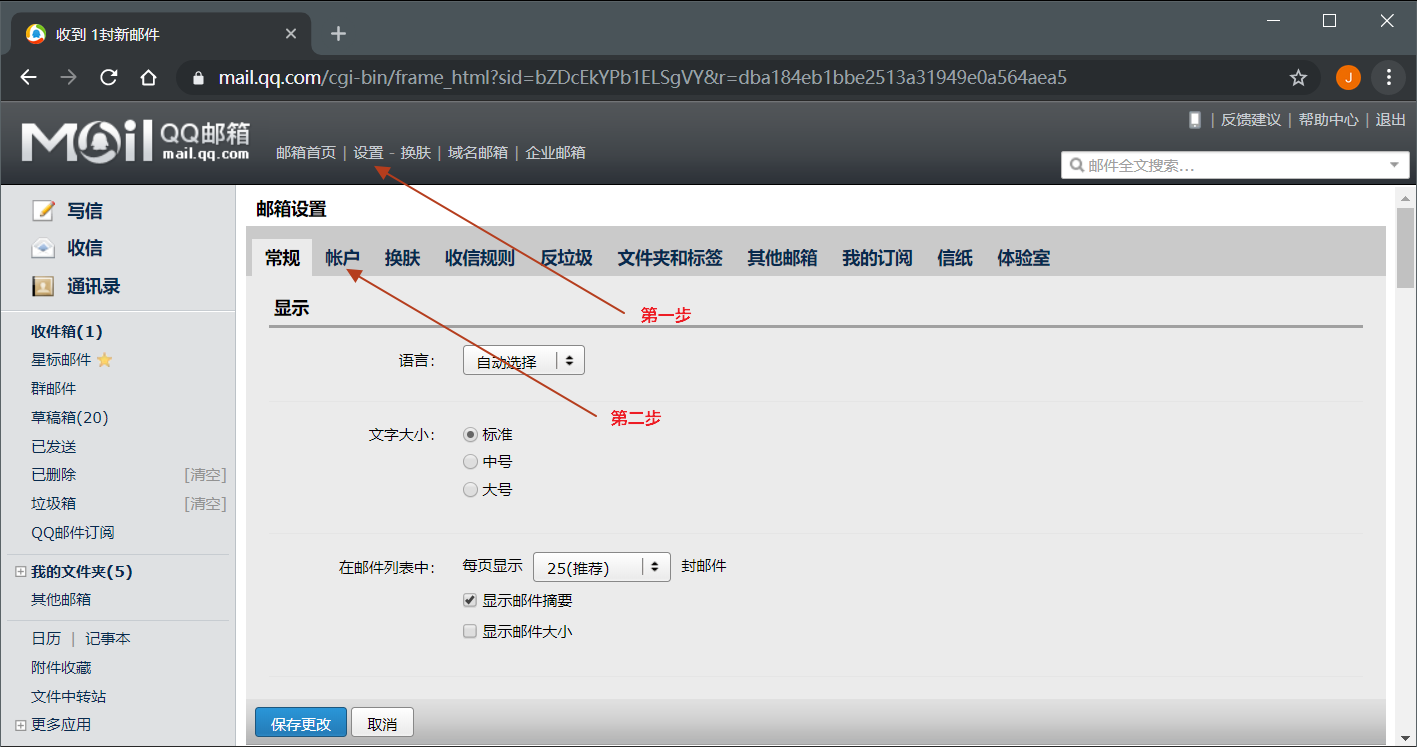The width and height of the screenshot is (1417, 747).
Task: Open 文件中转站
Action: click(x=69, y=697)
